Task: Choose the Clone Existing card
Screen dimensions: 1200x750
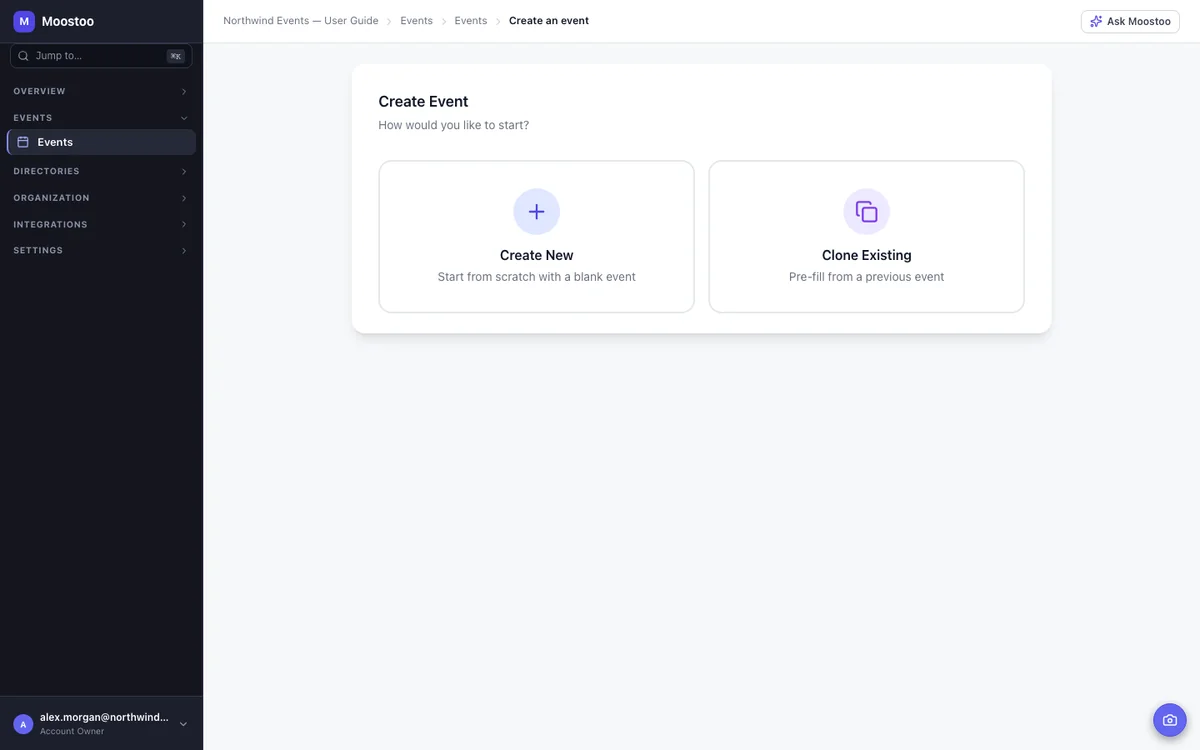Action: [x=867, y=237]
